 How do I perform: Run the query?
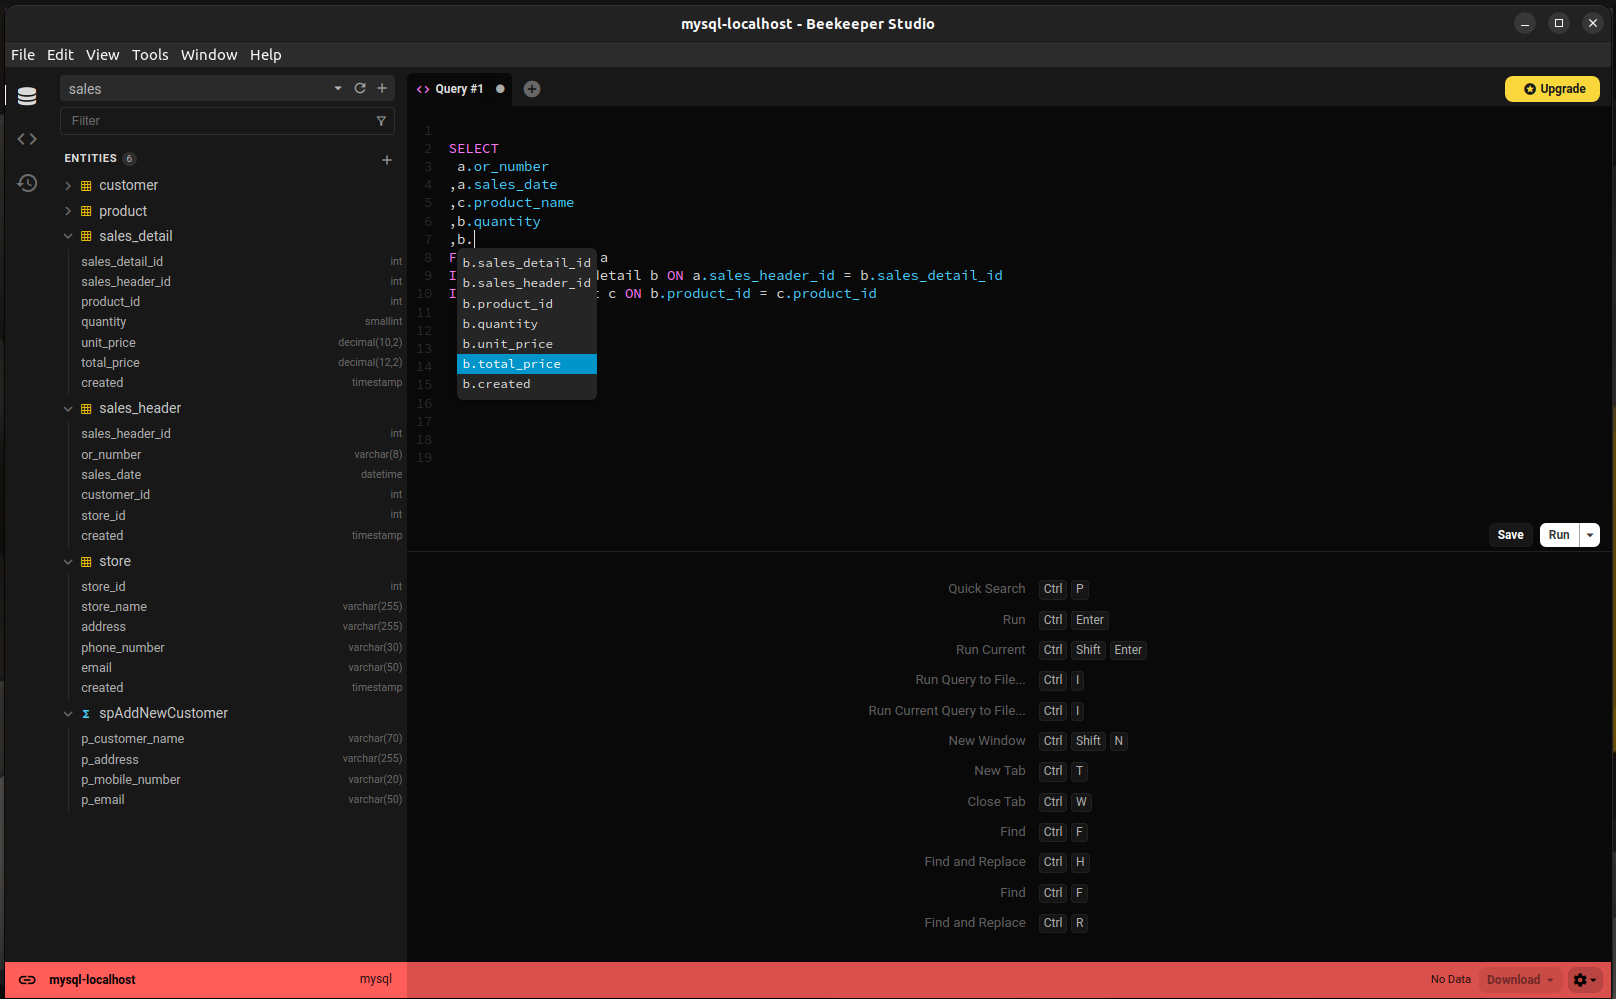click(1559, 535)
